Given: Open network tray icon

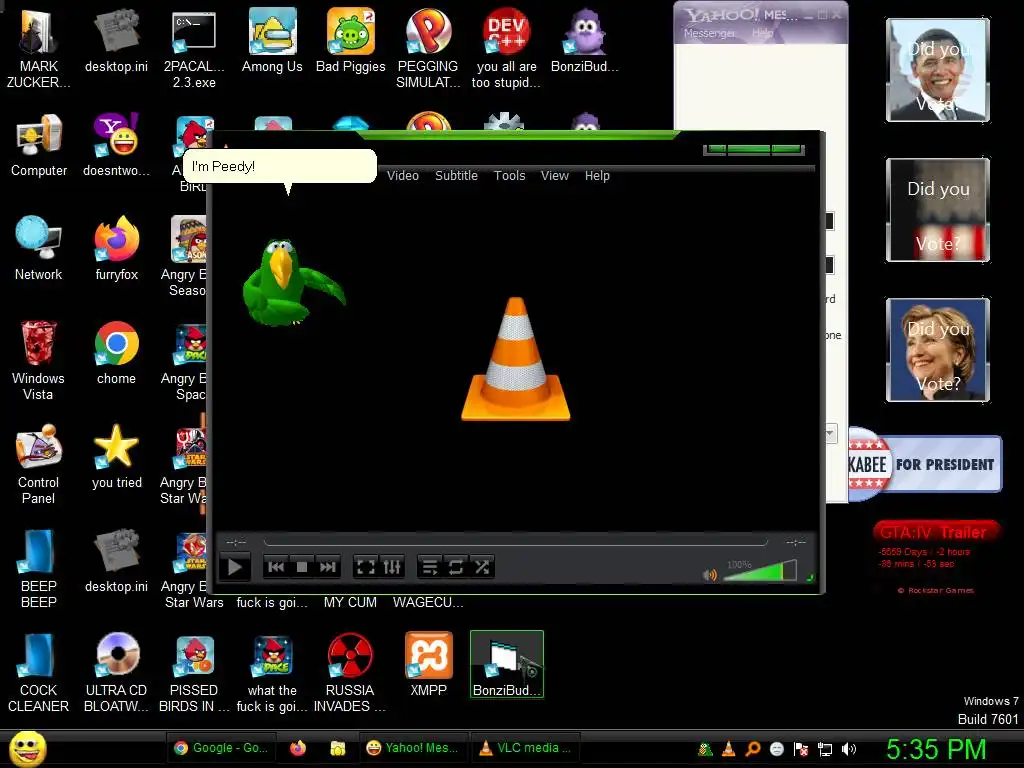Looking at the screenshot, I should coord(825,749).
